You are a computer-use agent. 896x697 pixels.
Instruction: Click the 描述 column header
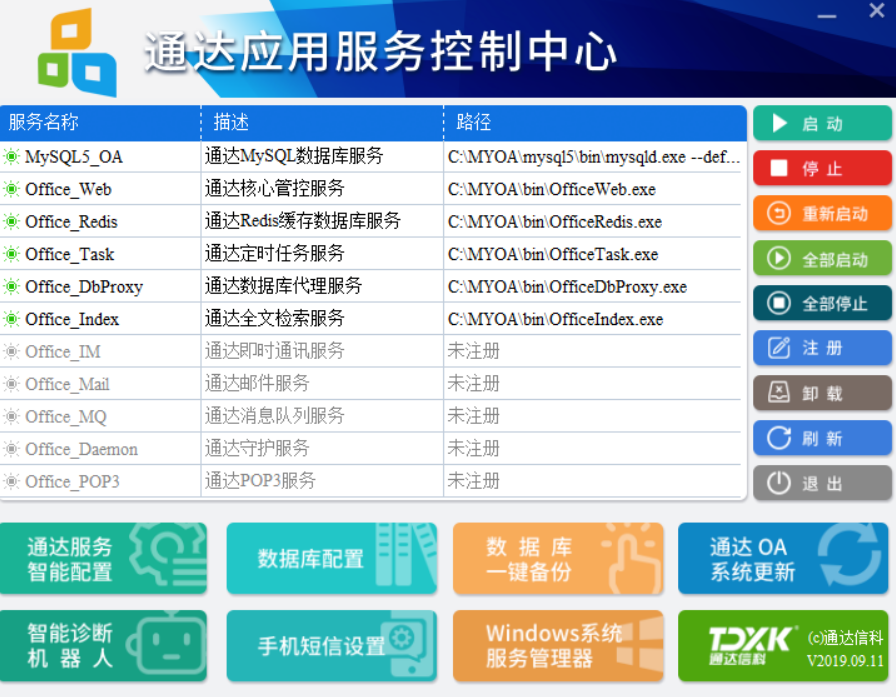coord(322,122)
